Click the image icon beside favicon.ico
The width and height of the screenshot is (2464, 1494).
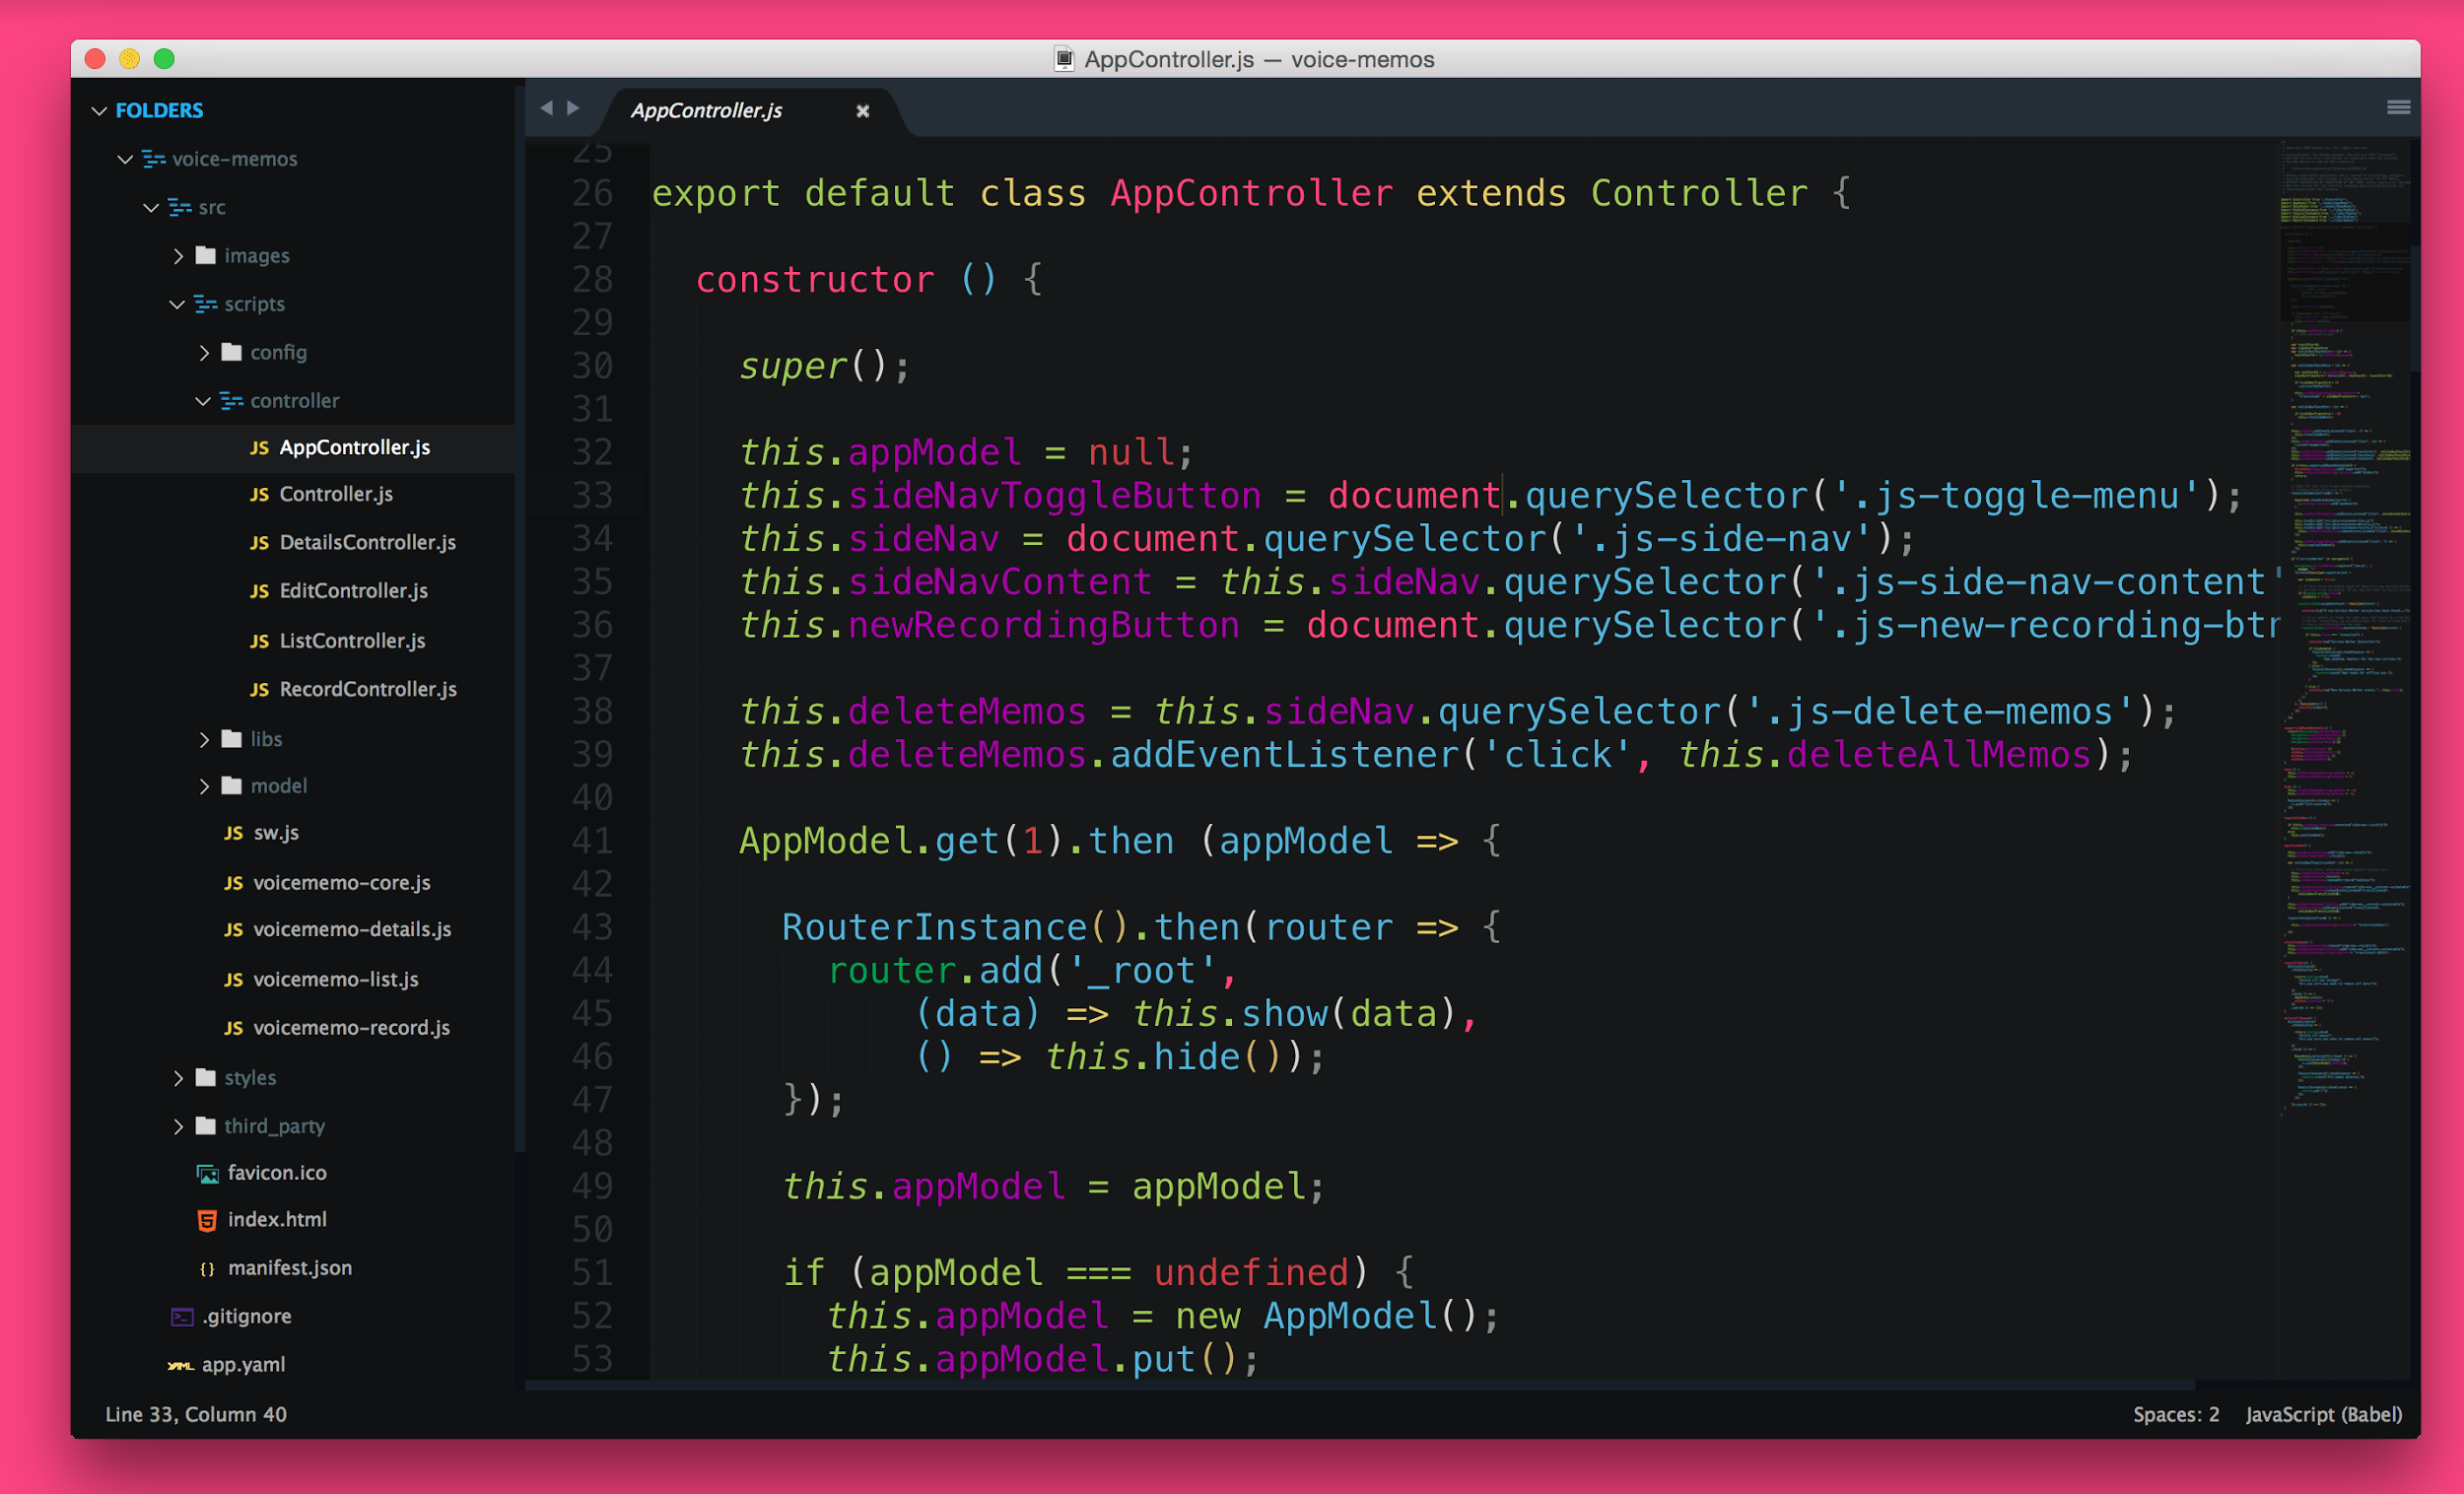[x=207, y=1173]
